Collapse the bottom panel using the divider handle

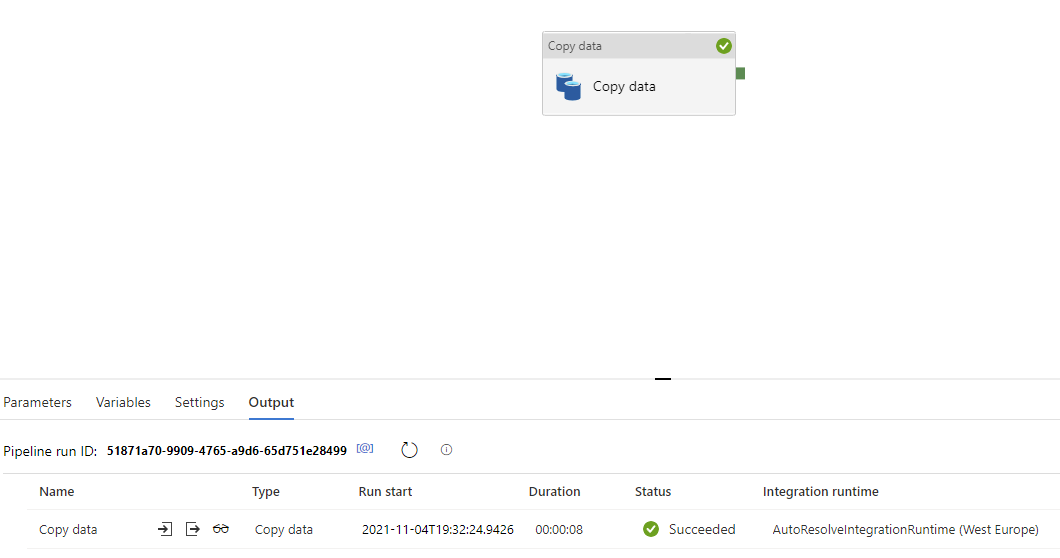coord(662,379)
